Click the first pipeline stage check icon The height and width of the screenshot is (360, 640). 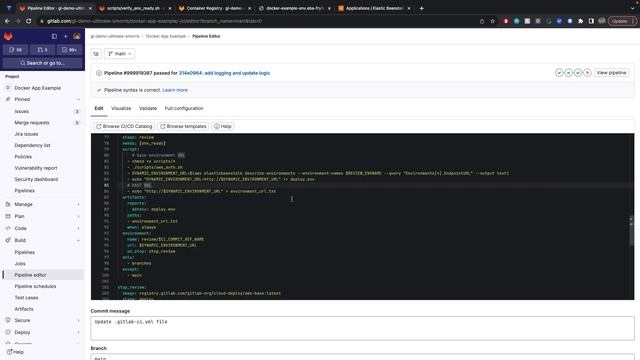[559, 73]
